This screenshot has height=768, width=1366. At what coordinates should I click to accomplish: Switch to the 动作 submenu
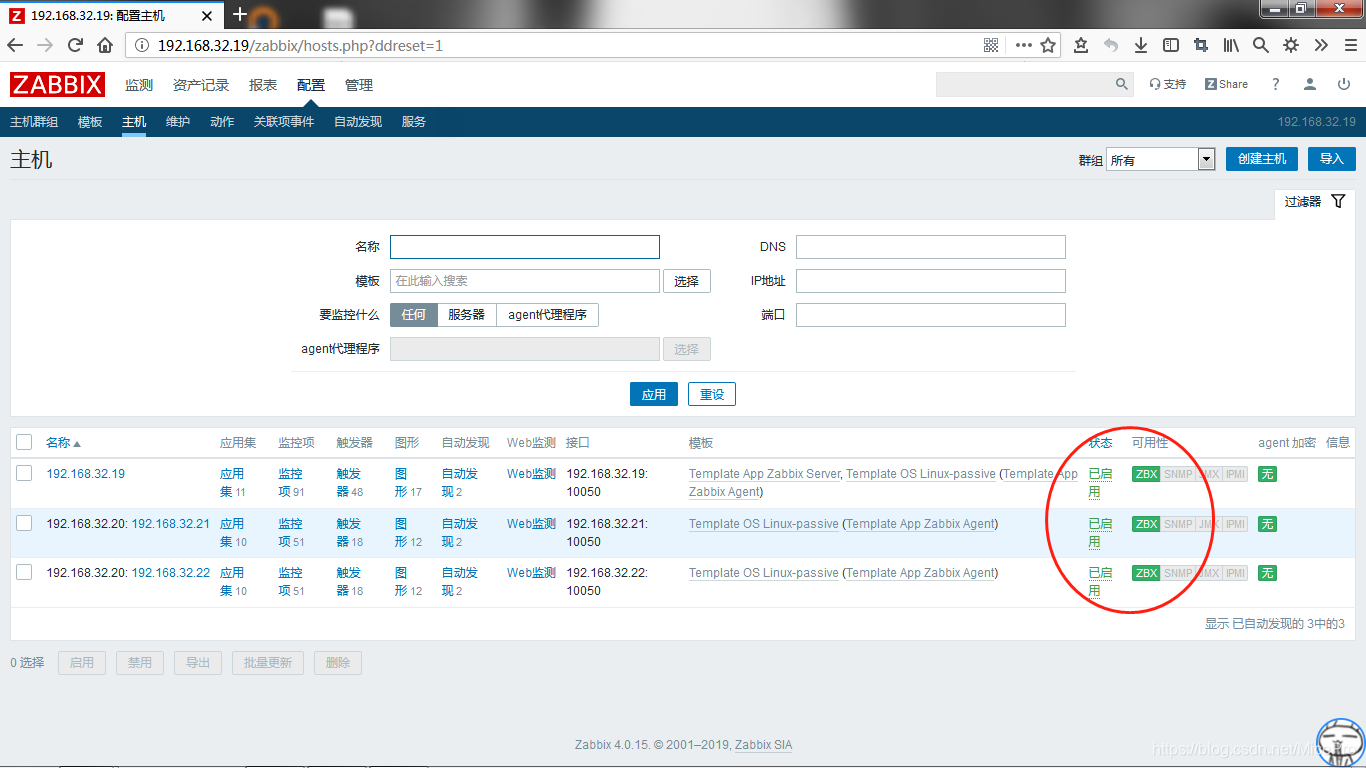click(x=222, y=122)
